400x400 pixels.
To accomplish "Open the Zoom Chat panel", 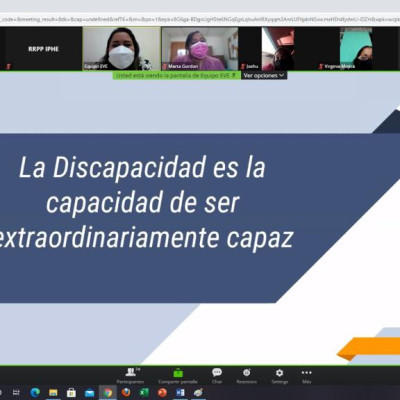I will (x=217, y=376).
